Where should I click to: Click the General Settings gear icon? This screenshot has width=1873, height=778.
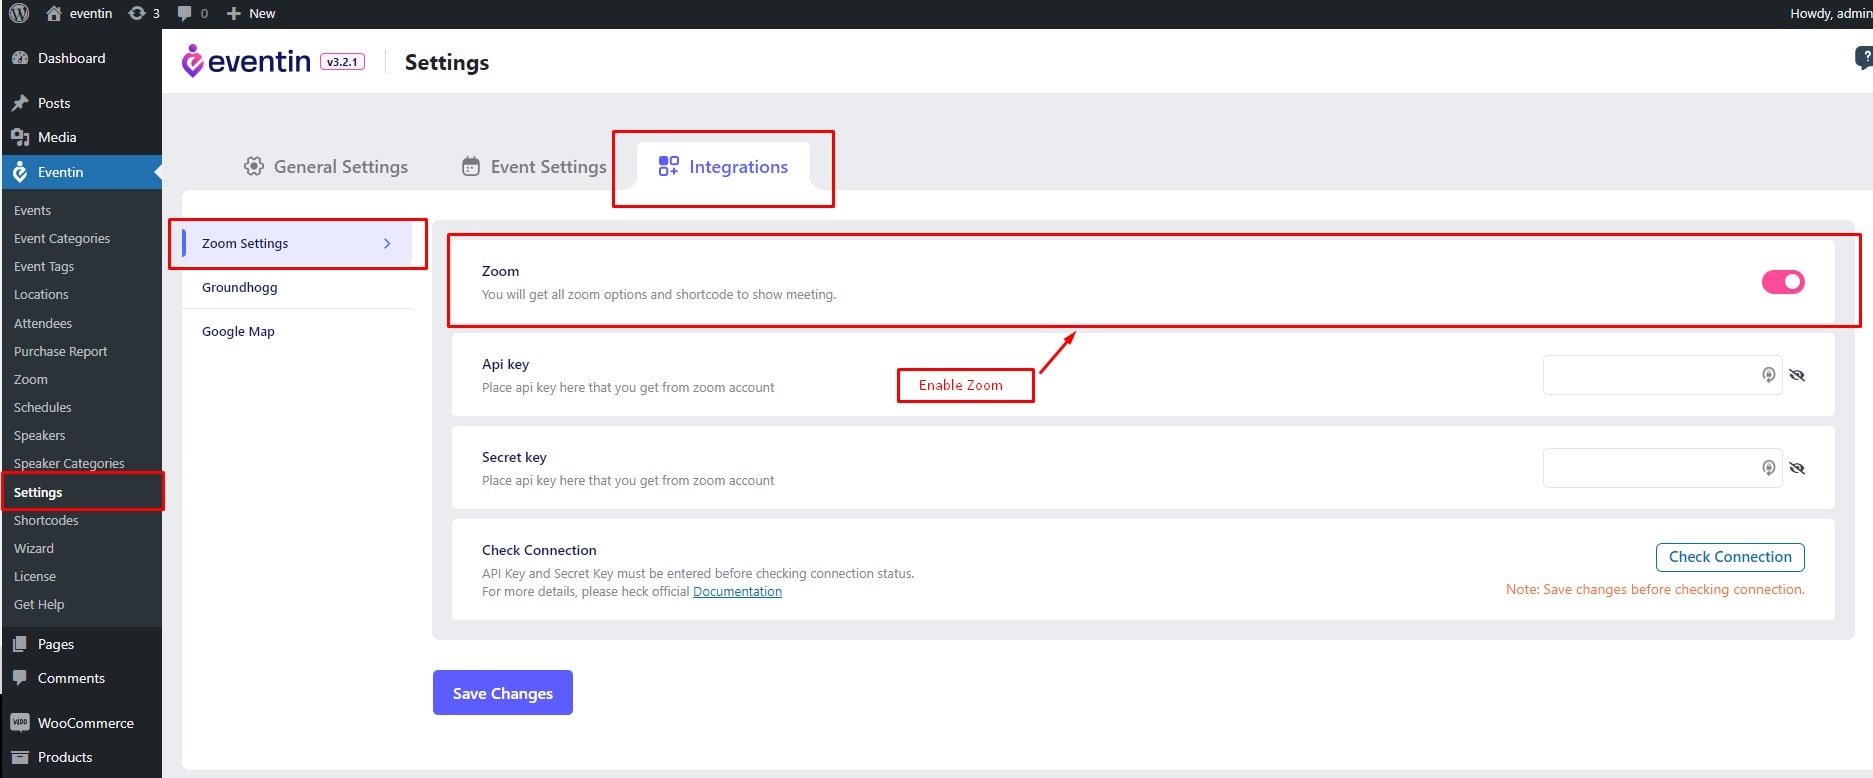pos(254,166)
